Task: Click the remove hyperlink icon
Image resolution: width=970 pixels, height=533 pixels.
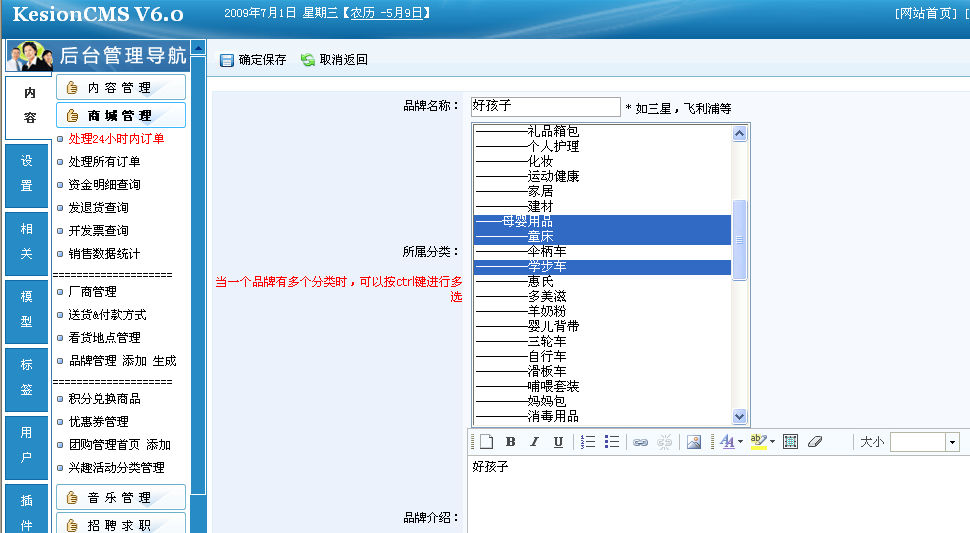Action: (x=664, y=441)
